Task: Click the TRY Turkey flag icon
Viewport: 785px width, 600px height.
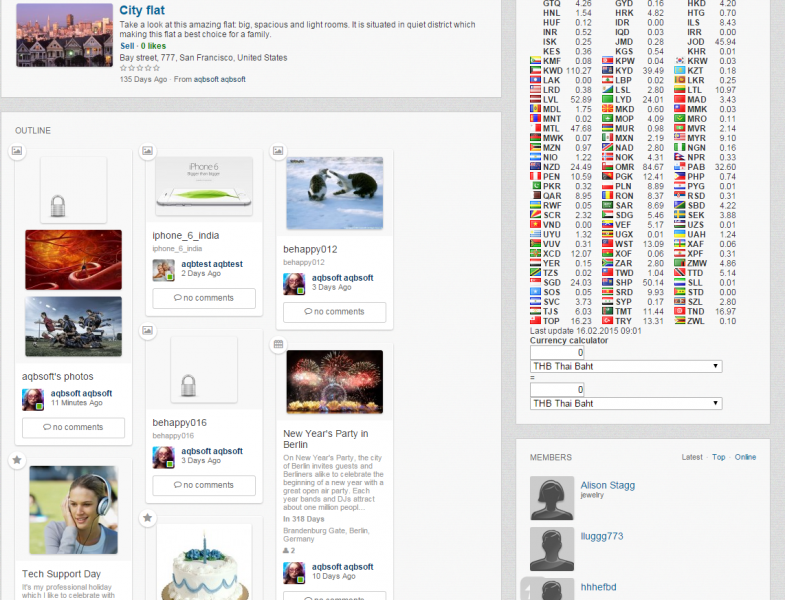Action: click(x=607, y=321)
